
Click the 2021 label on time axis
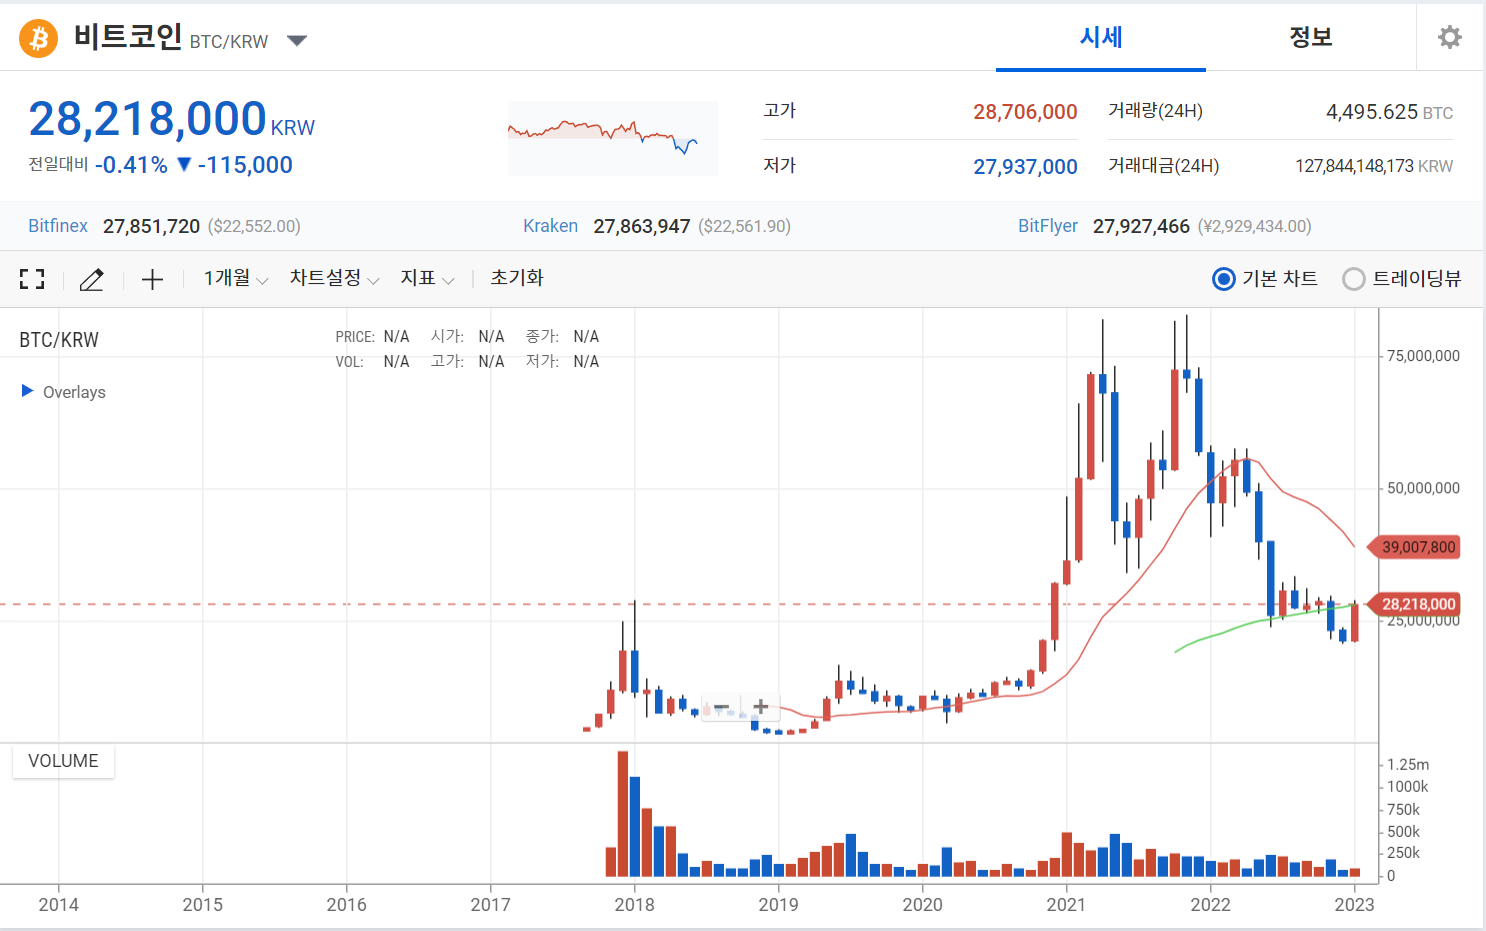point(1066,905)
